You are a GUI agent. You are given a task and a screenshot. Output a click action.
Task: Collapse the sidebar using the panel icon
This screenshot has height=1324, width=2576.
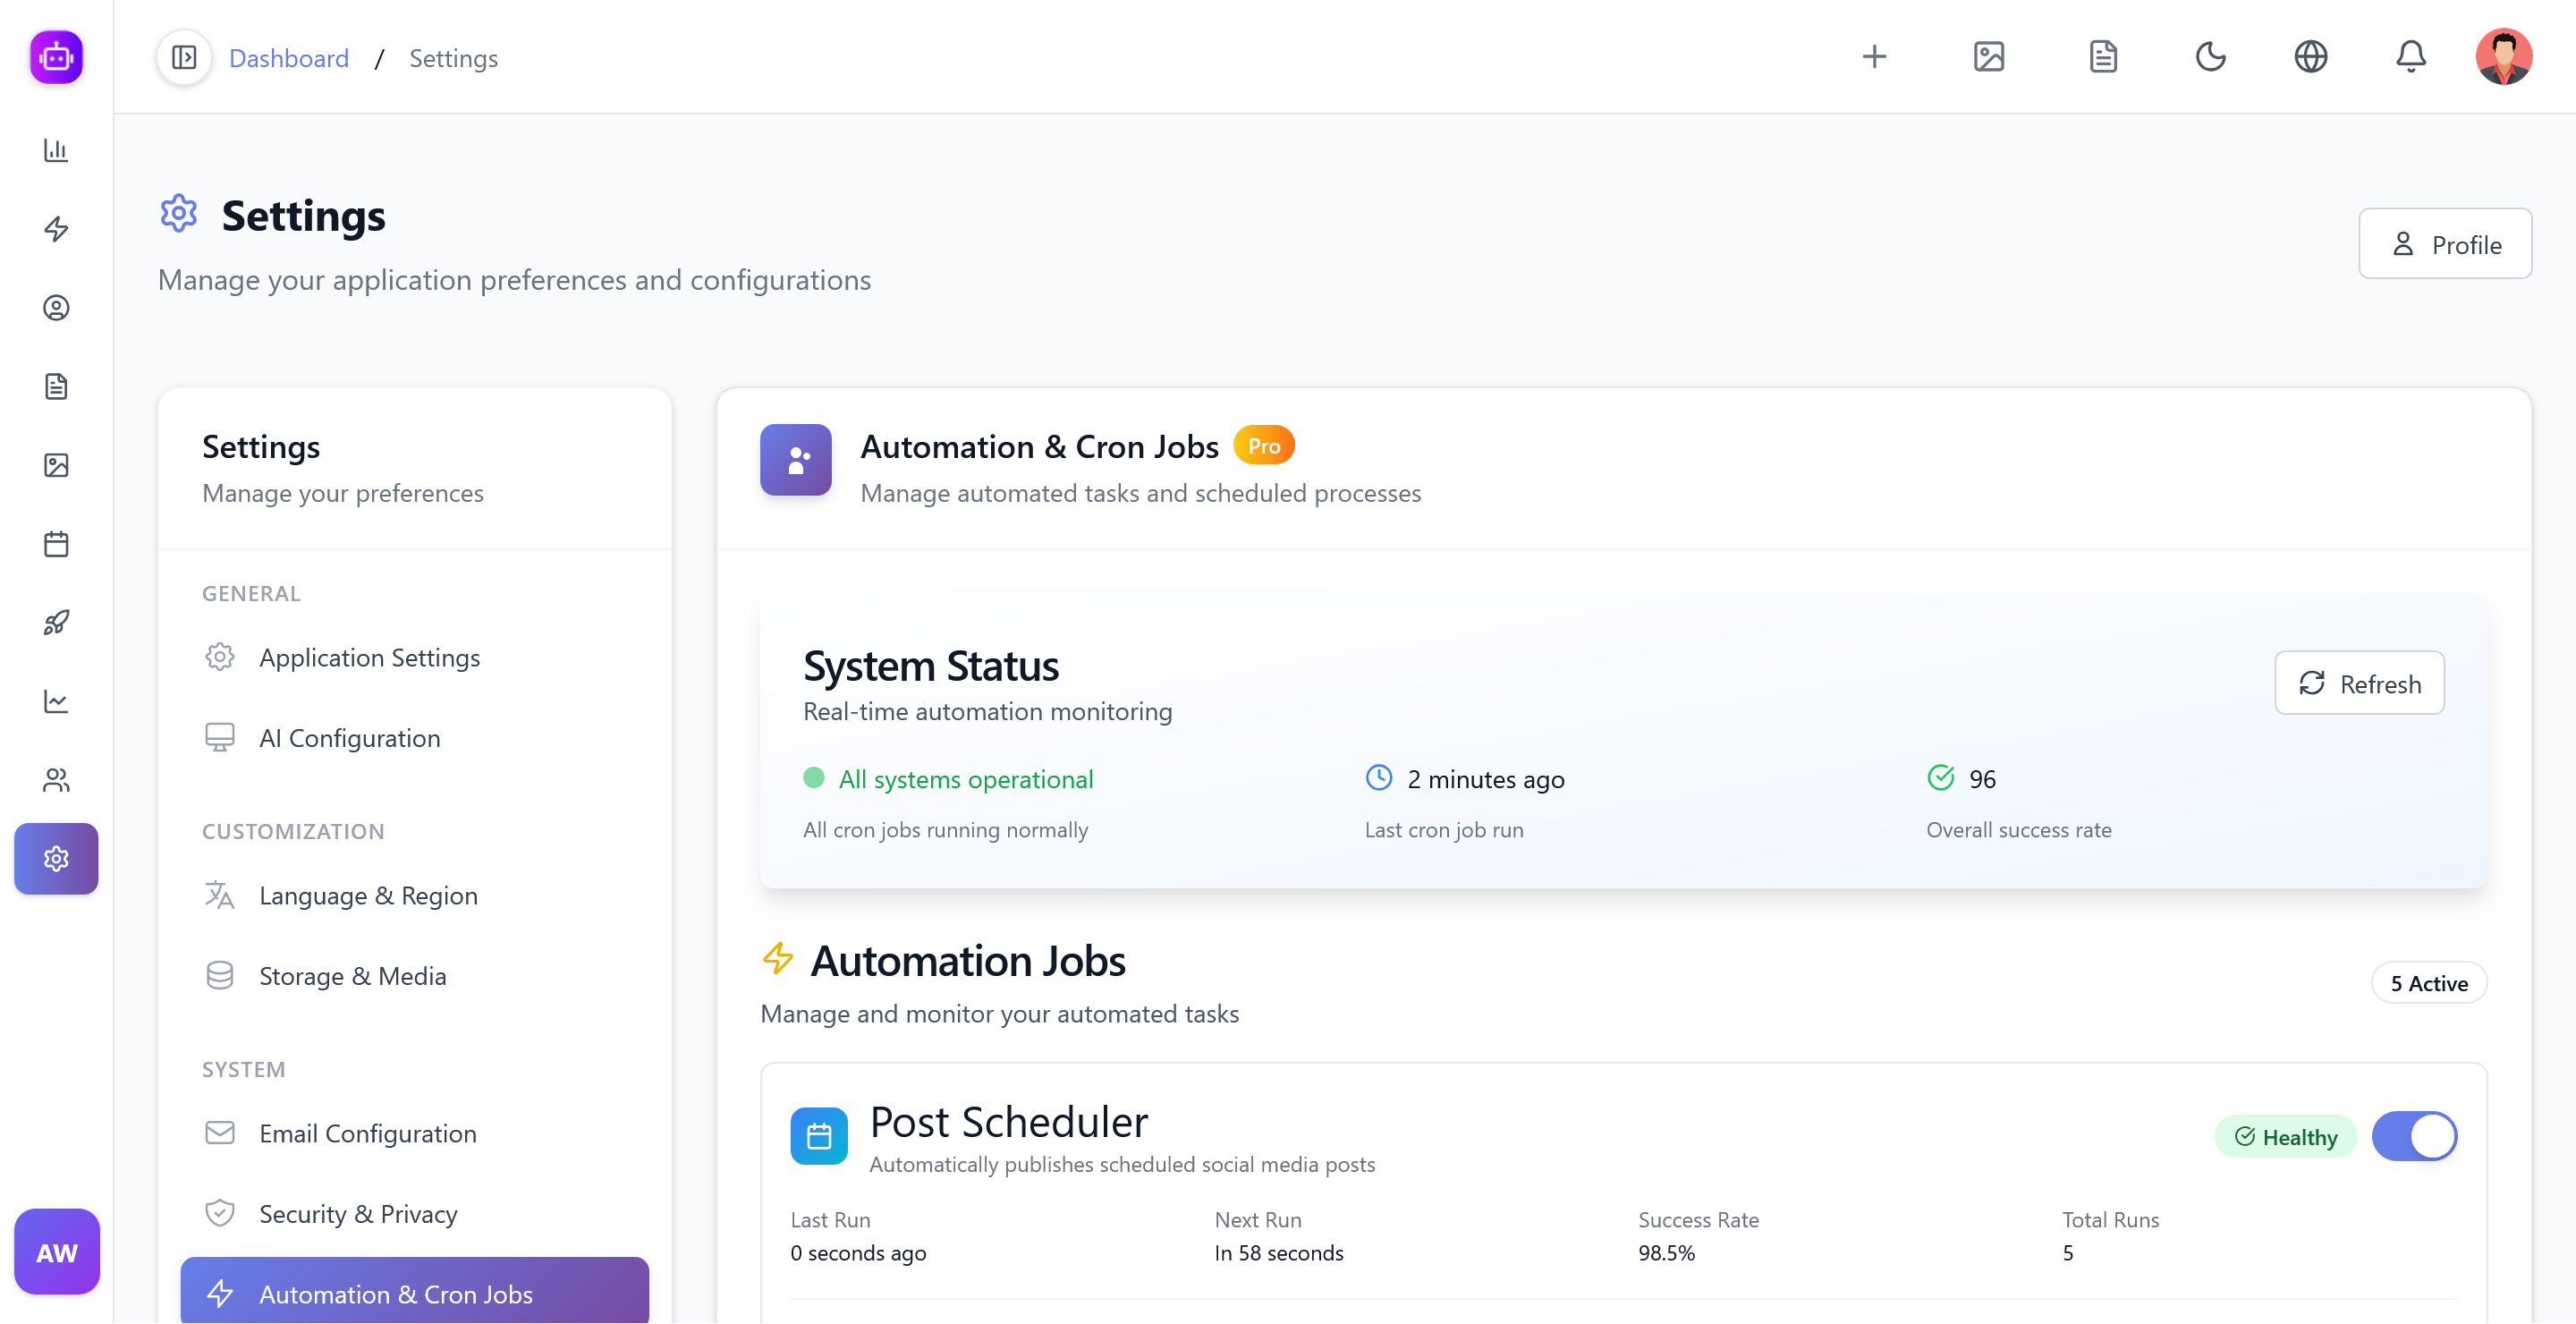(184, 57)
